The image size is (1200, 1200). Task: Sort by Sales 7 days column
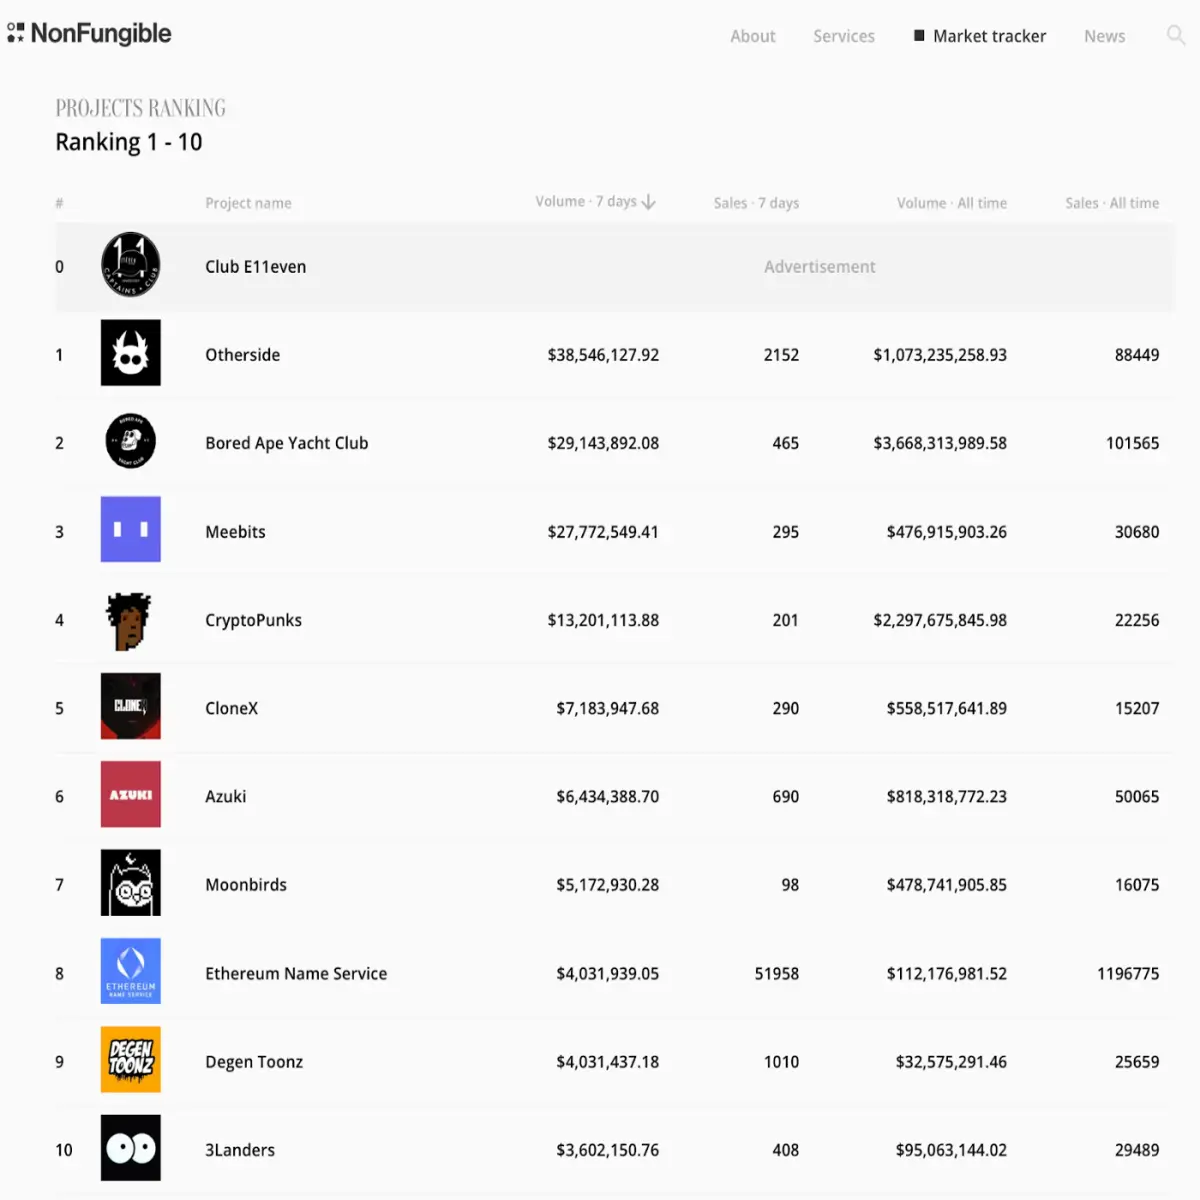tap(756, 203)
